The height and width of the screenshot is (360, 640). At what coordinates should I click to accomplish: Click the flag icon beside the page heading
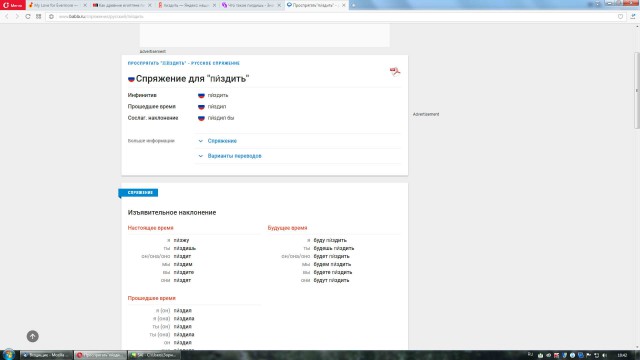(x=131, y=79)
